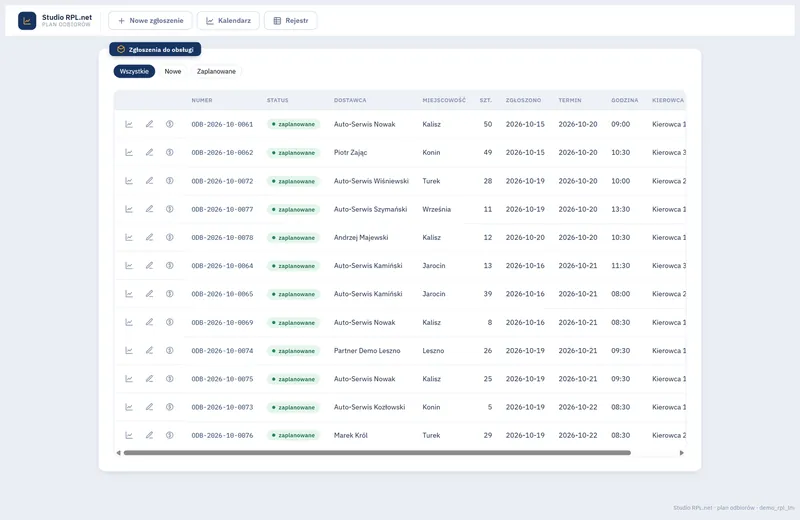Image resolution: width=800 pixels, height=520 pixels.
Task: Click request number ODB-2026-10-0073
Action: click(222, 407)
